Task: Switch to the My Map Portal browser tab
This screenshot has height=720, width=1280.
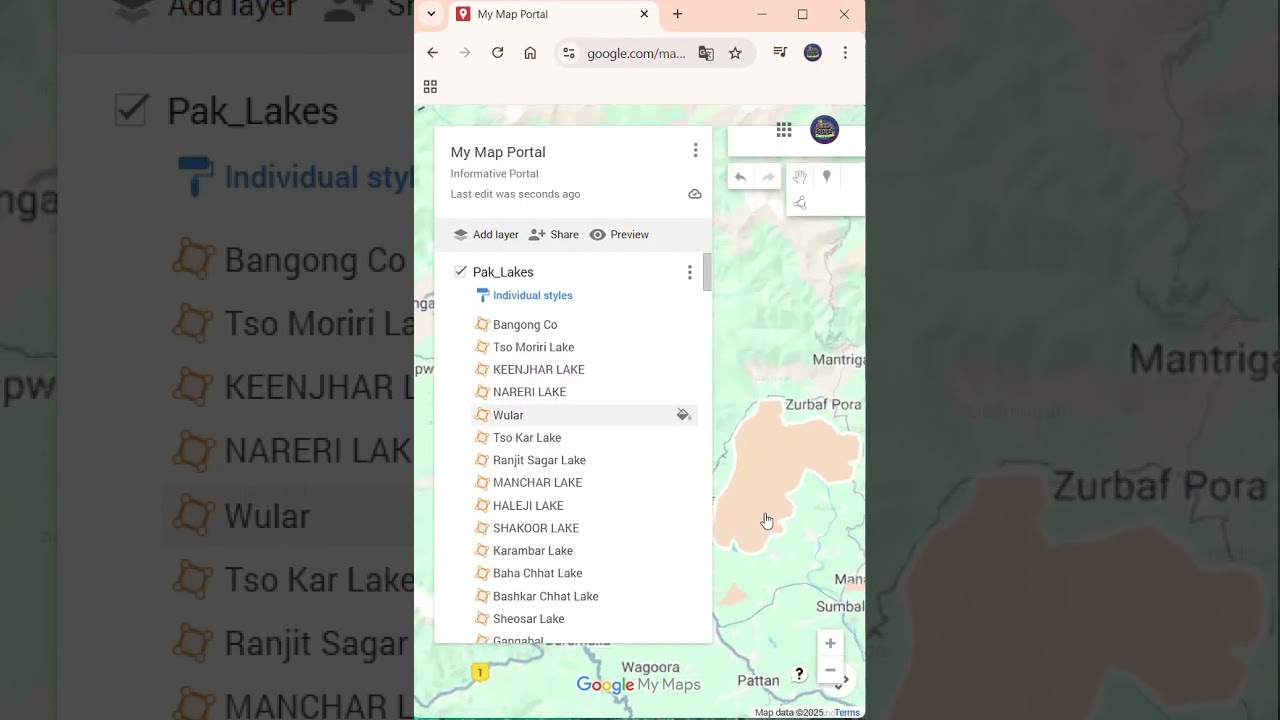Action: pyautogui.click(x=553, y=14)
